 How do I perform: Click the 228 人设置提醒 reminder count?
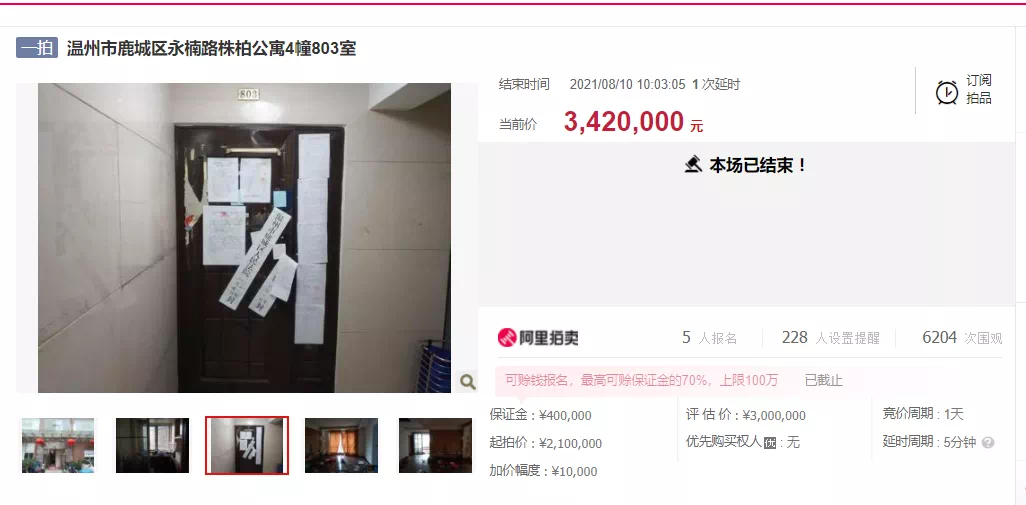pos(830,338)
